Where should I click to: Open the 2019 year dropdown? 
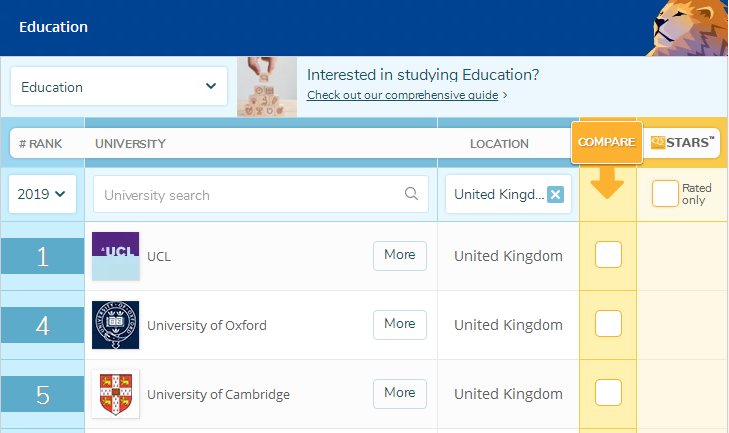point(41,194)
